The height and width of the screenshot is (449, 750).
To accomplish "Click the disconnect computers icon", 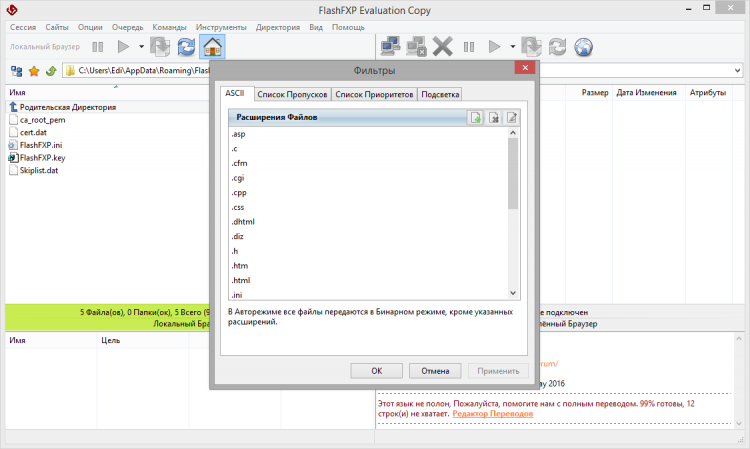I will (x=416, y=47).
